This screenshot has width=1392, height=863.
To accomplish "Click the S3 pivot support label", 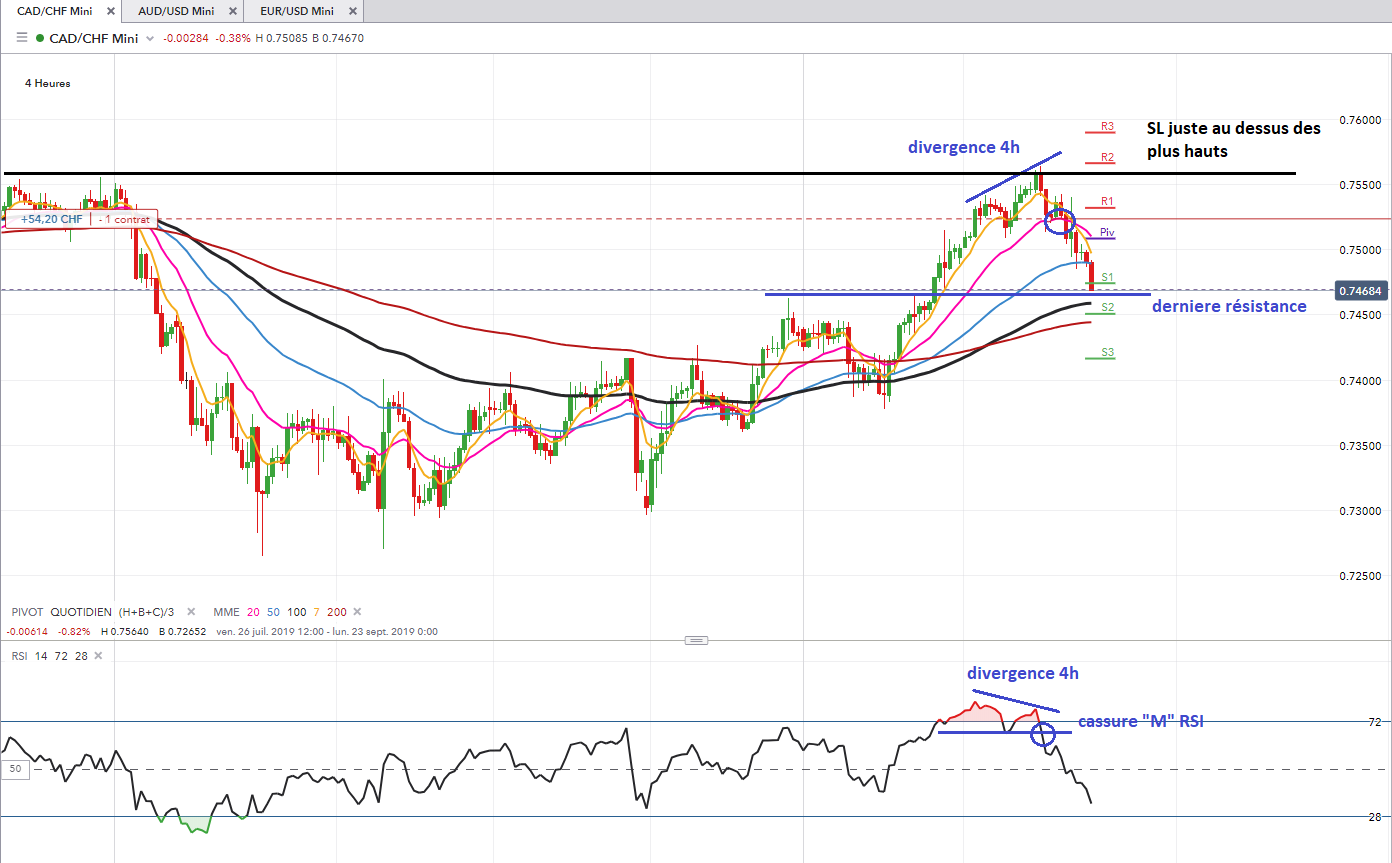I will tap(1107, 352).
